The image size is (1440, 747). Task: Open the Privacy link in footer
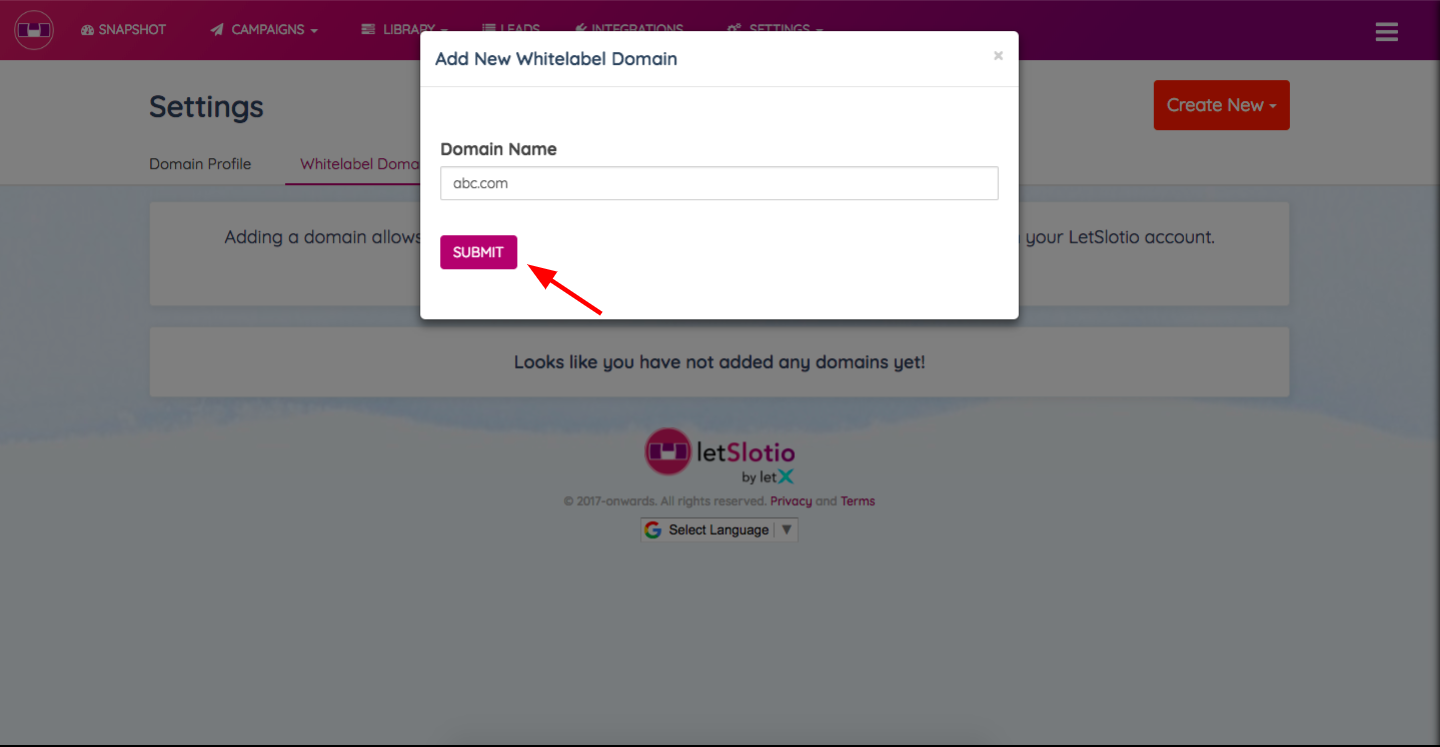point(791,501)
